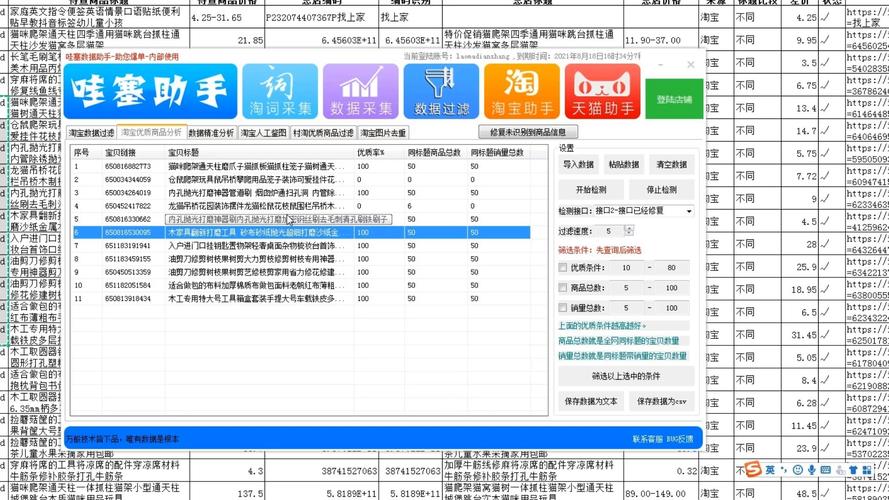Click the 停止检测 button
The image size is (889, 500).
point(662,190)
